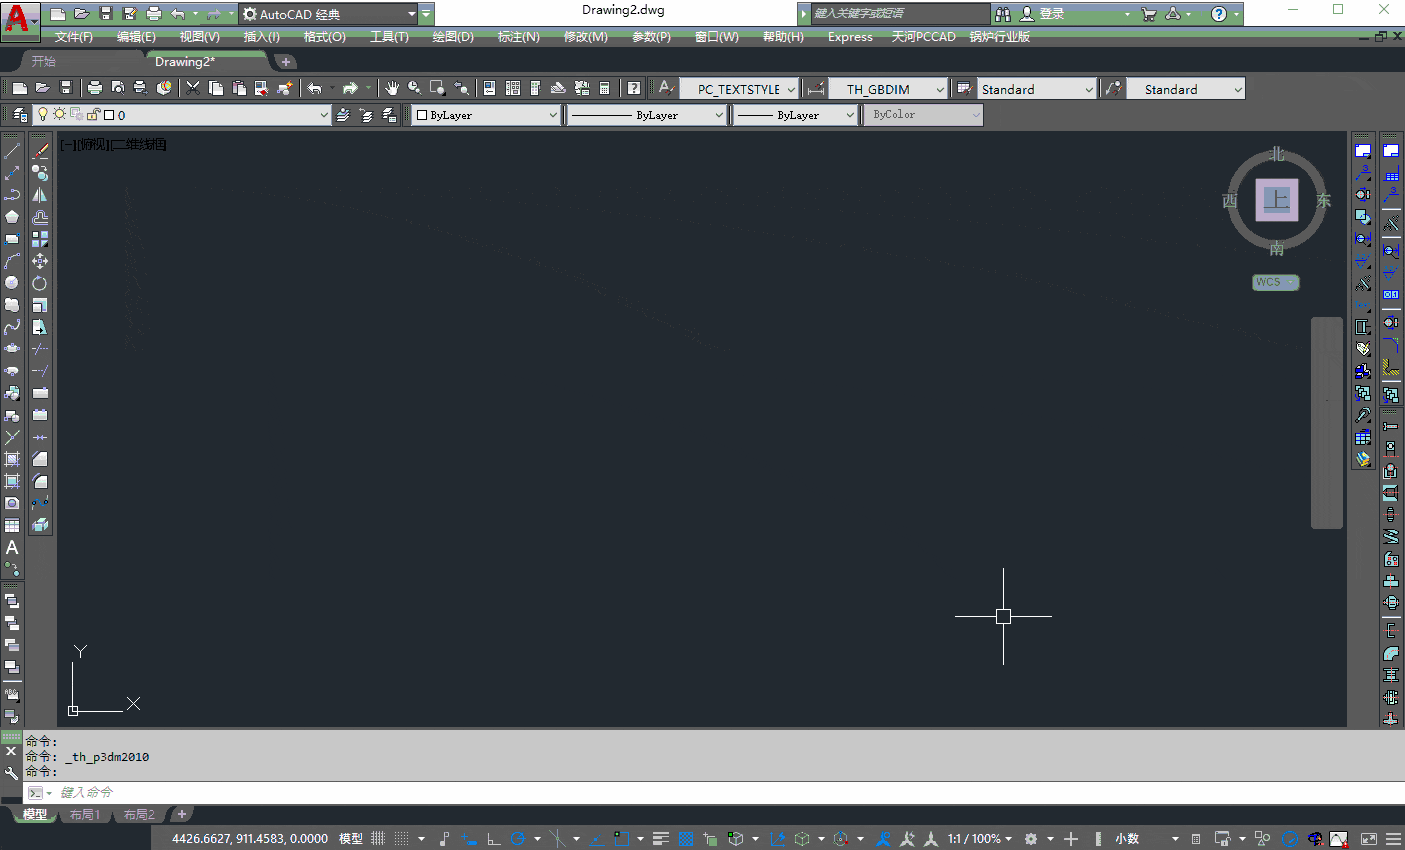Switch to the 开始 start tab

pyautogui.click(x=43, y=62)
